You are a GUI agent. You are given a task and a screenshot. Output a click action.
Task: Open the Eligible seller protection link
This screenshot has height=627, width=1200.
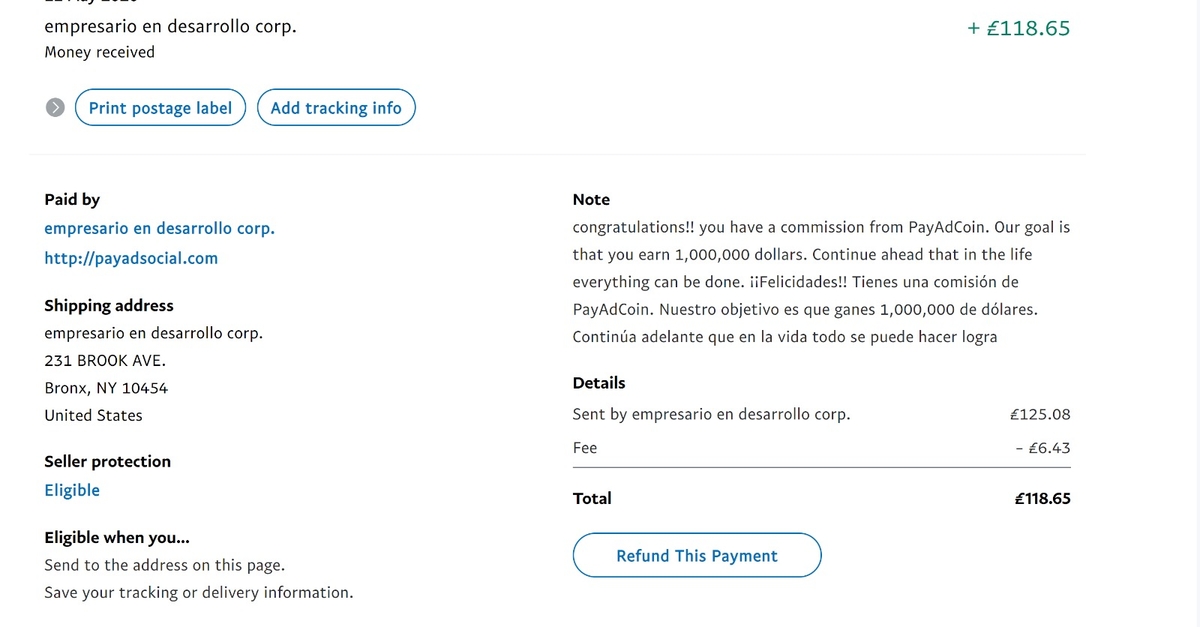(72, 490)
